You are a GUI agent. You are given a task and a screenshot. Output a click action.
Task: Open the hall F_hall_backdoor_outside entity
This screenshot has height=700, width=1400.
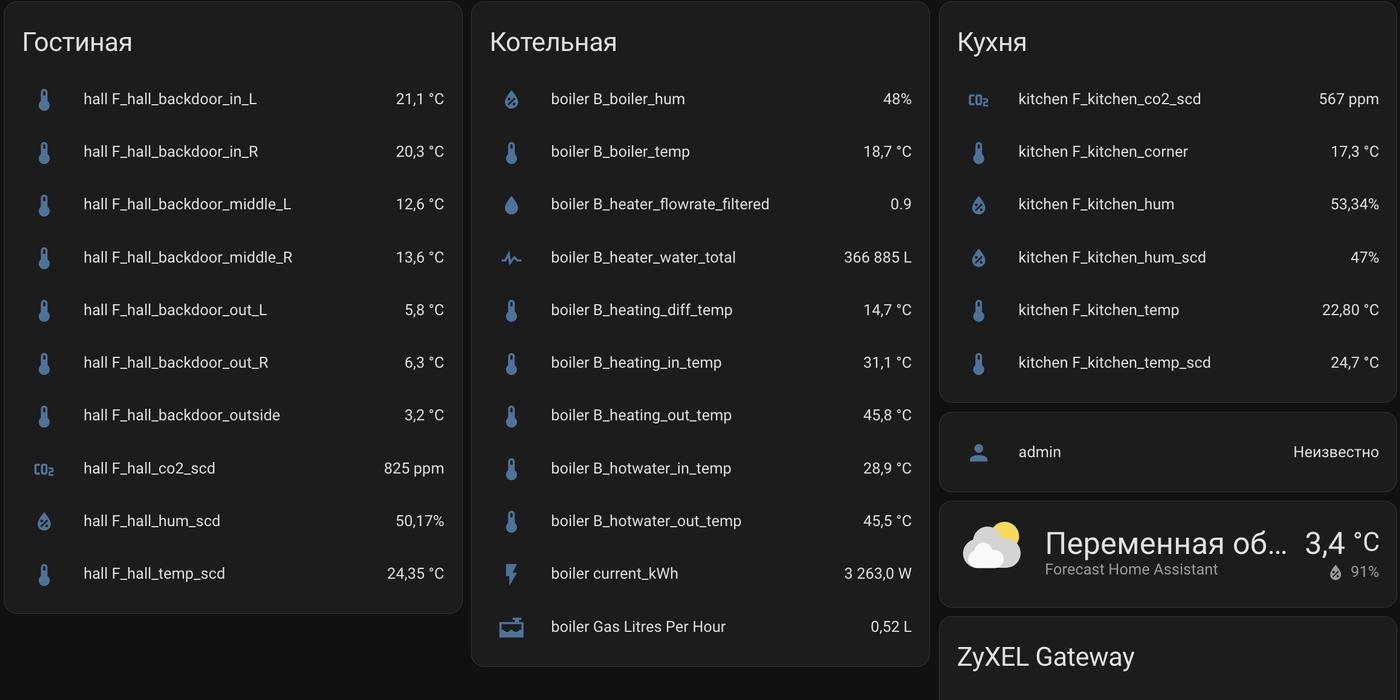click(182, 415)
